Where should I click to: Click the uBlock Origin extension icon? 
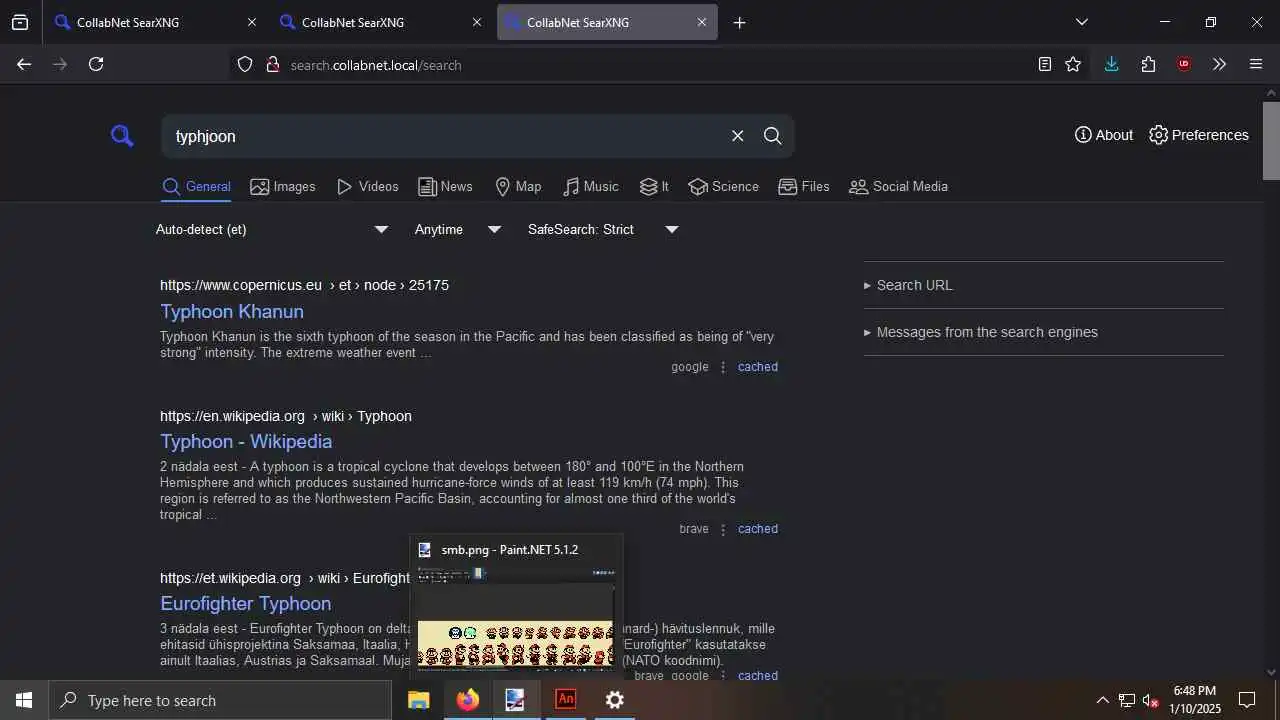tap(1184, 64)
